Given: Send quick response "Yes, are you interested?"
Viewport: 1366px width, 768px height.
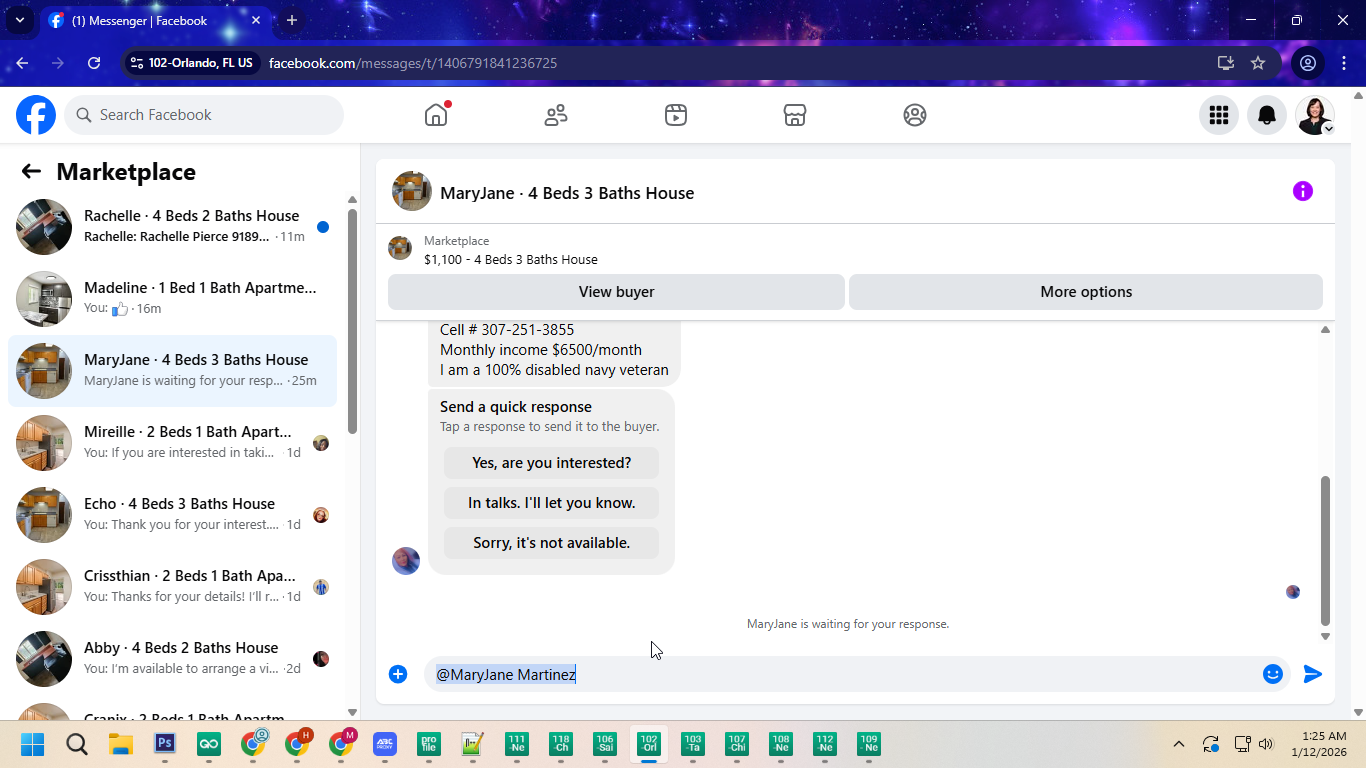Looking at the screenshot, I should [x=552, y=463].
